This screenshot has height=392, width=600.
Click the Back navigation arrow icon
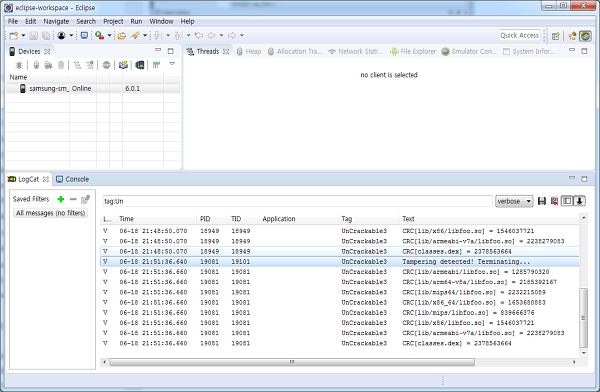(211, 36)
